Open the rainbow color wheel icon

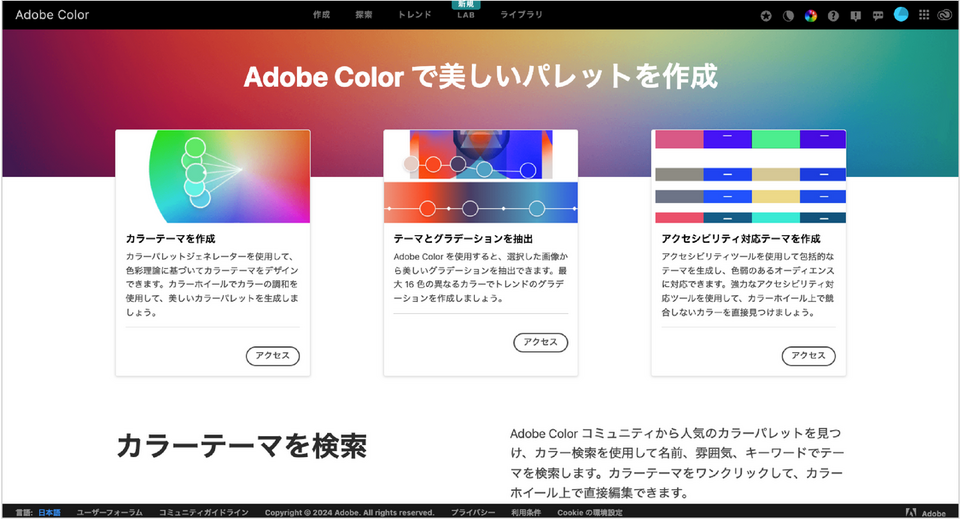click(x=811, y=16)
